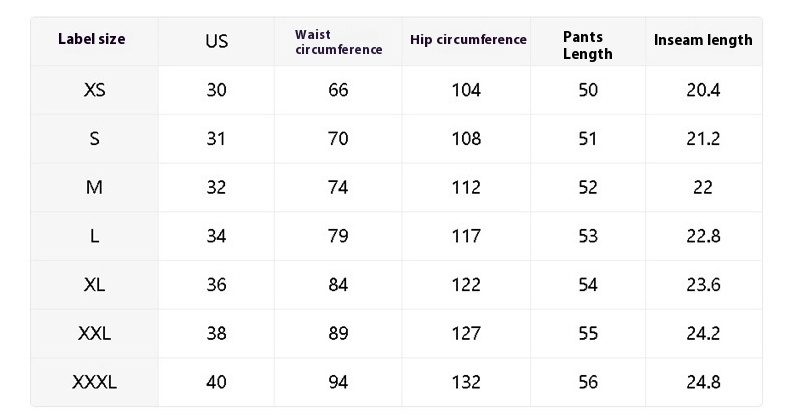Select pants length 50 in XS row

(588, 90)
